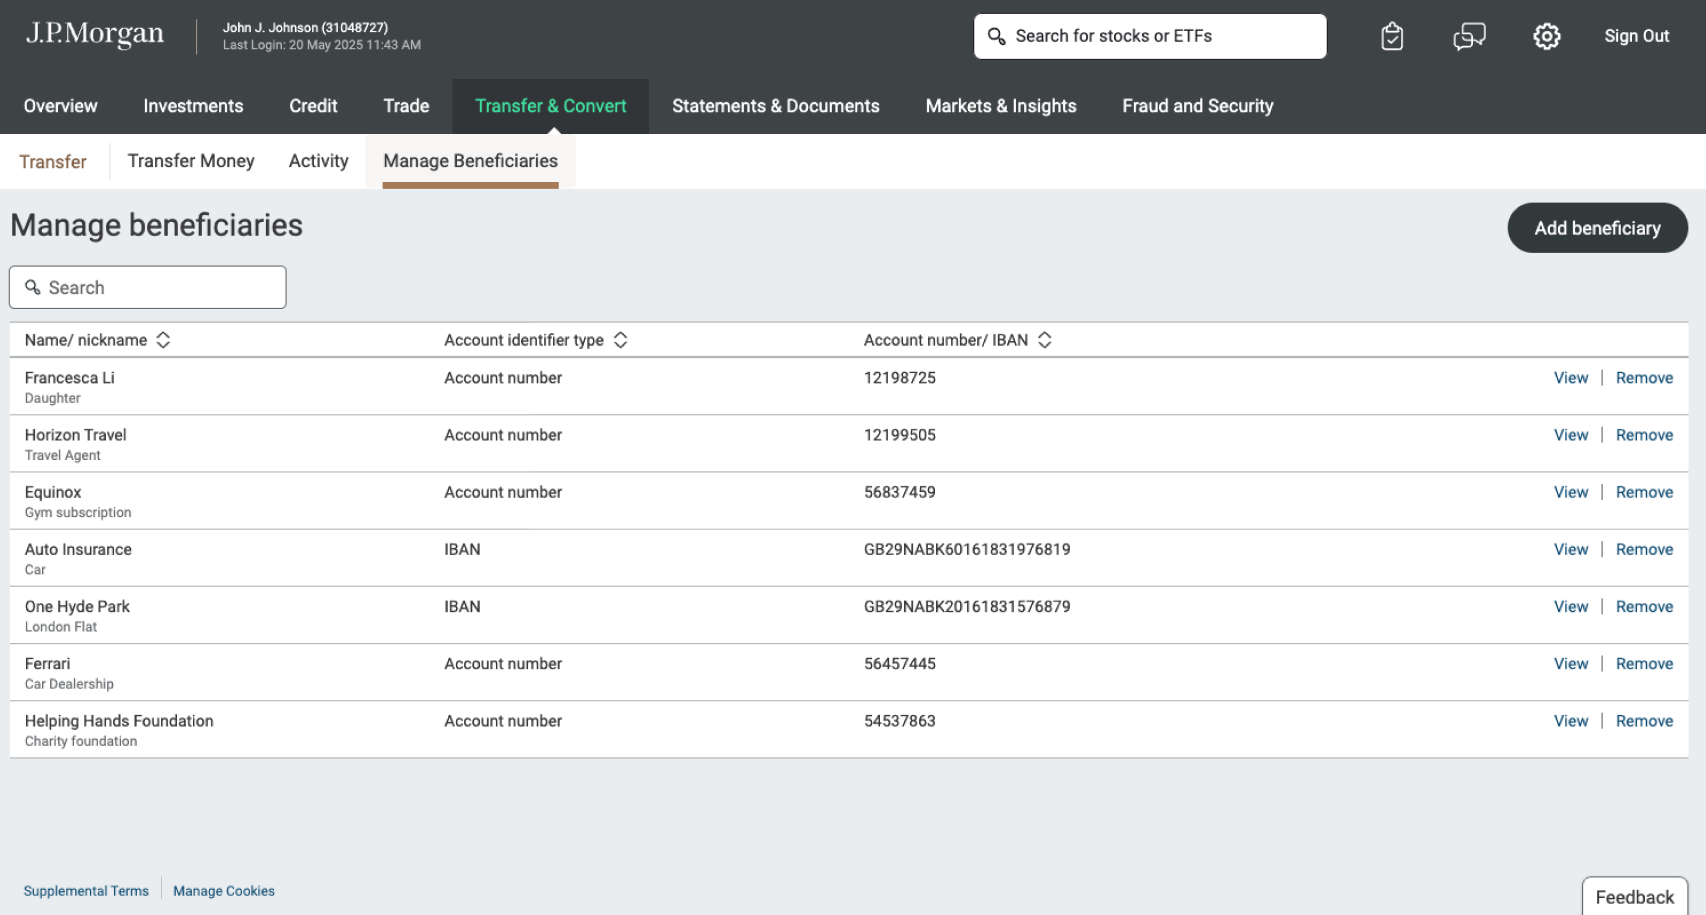Select the One Hyde Park name
This screenshot has height=915, width=1706.
(77, 607)
